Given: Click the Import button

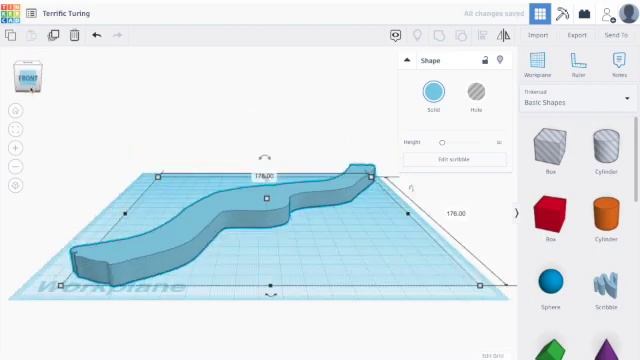Looking at the screenshot, I should click(x=538, y=36).
